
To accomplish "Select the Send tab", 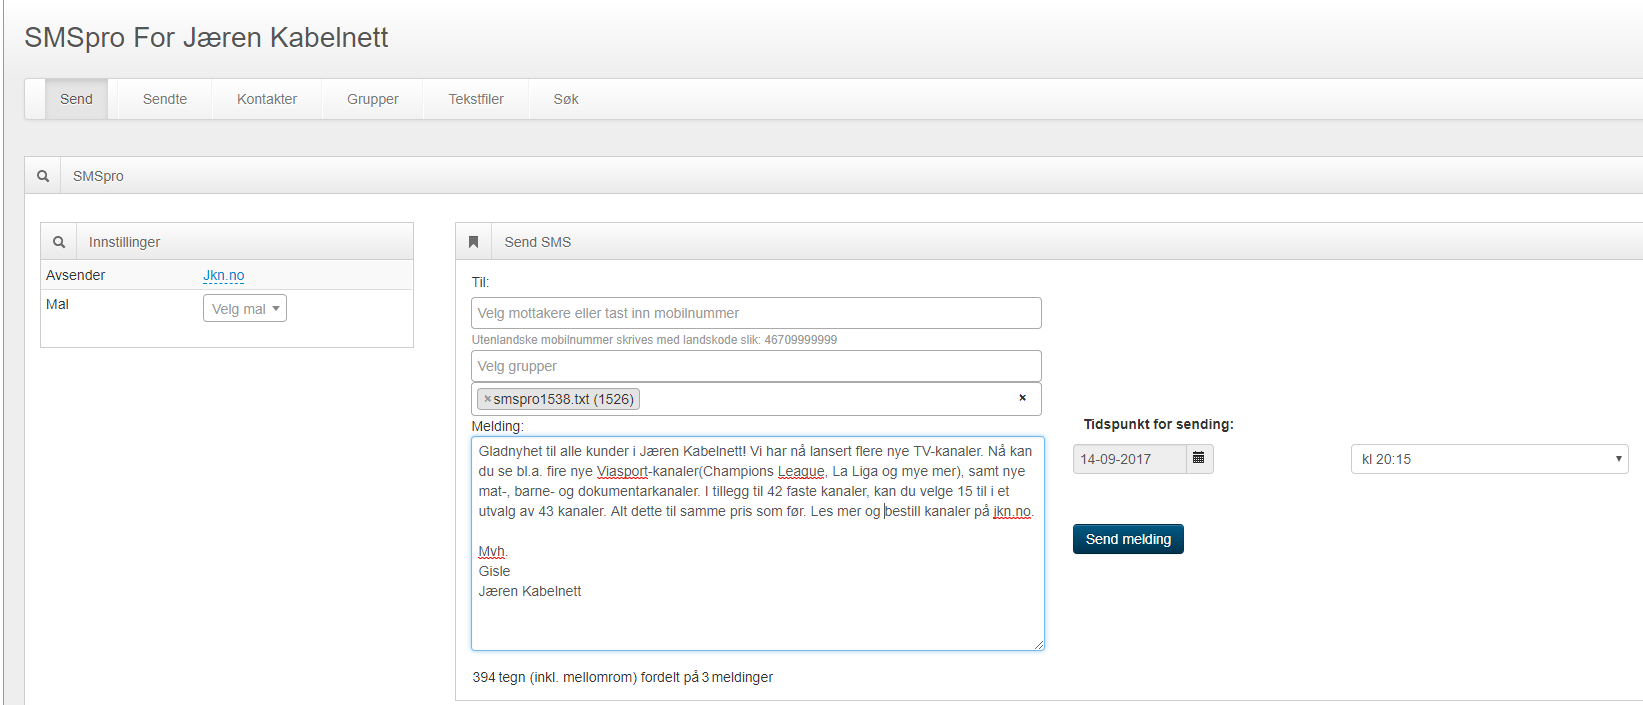I will 76,99.
